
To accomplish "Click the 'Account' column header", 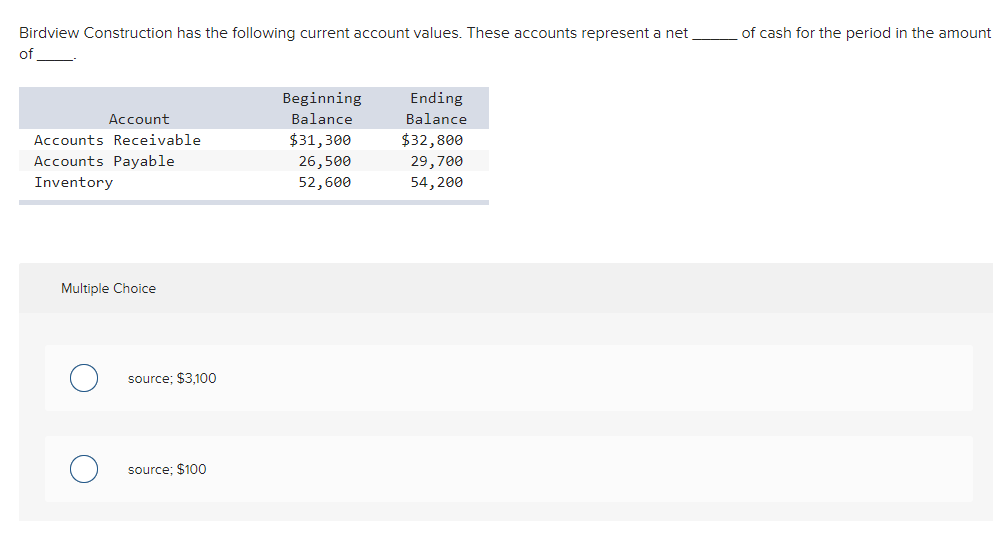I will click(x=139, y=119).
